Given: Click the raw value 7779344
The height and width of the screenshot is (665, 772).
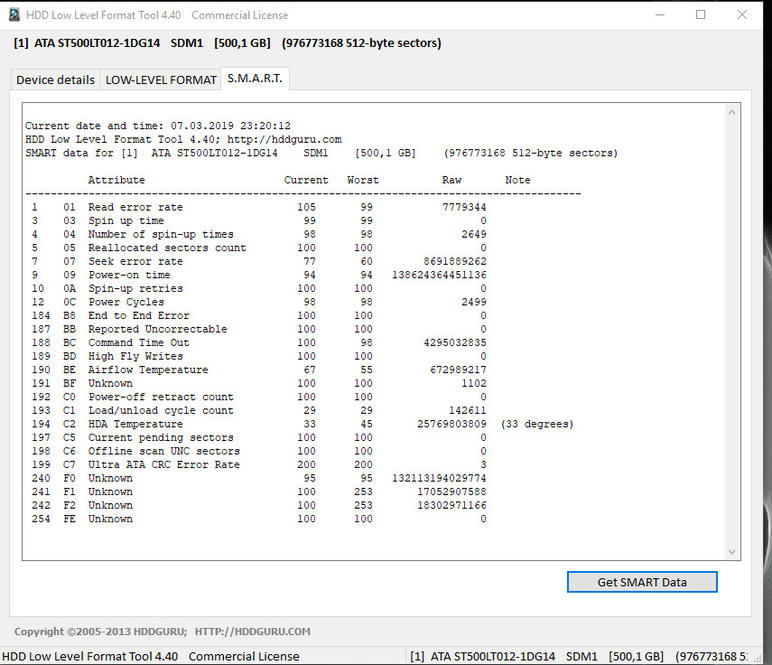Looking at the screenshot, I should (x=464, y=207).
